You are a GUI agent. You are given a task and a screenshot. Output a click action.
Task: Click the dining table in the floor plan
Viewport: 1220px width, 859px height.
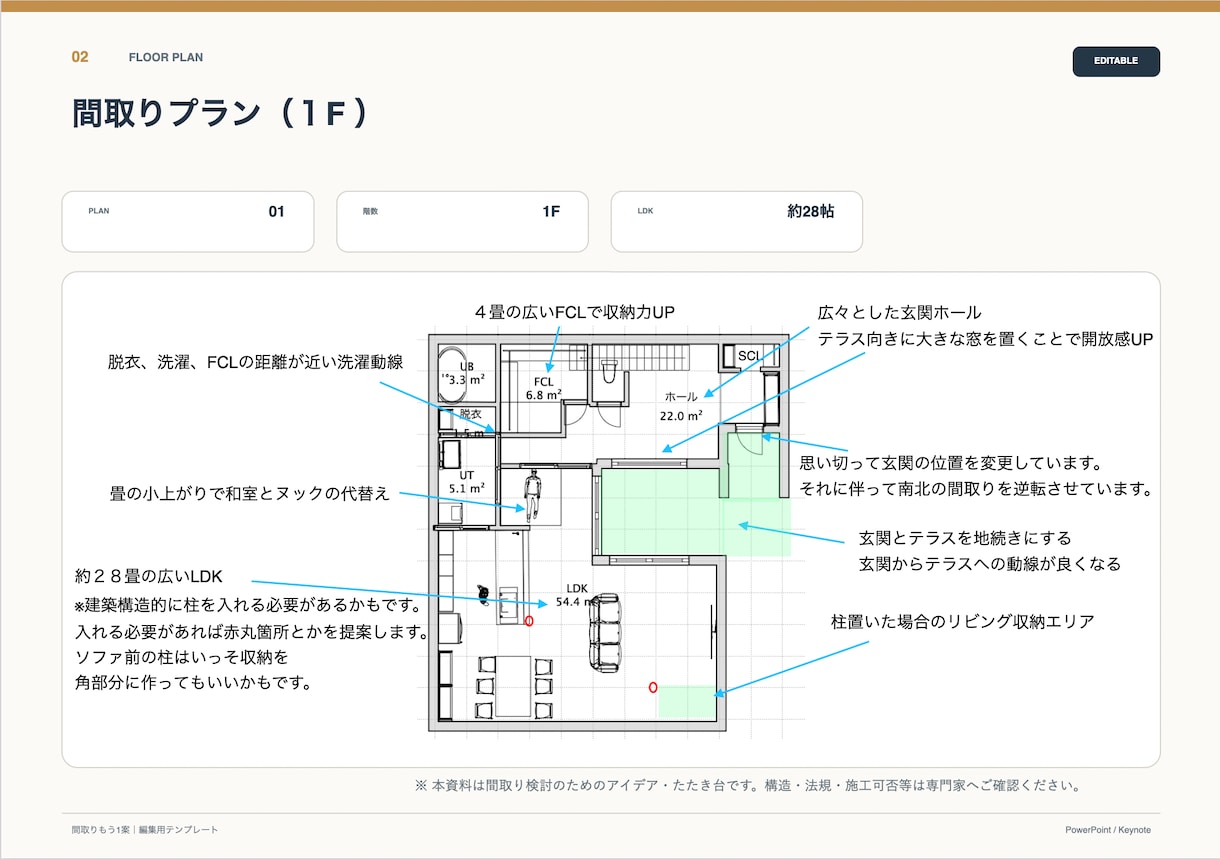pyautogui.click(x=514, y=686)
